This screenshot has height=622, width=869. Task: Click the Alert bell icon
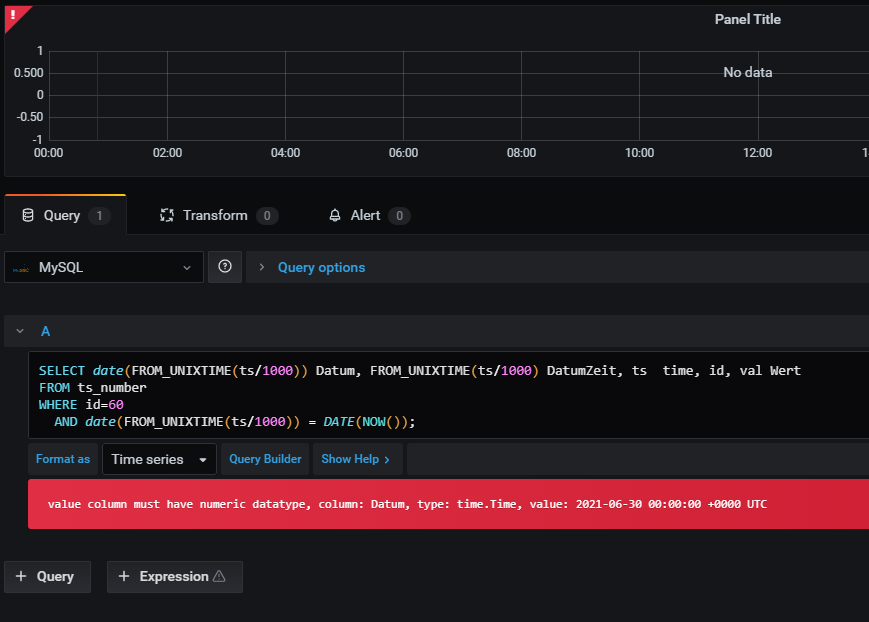[x=335, y=215]
